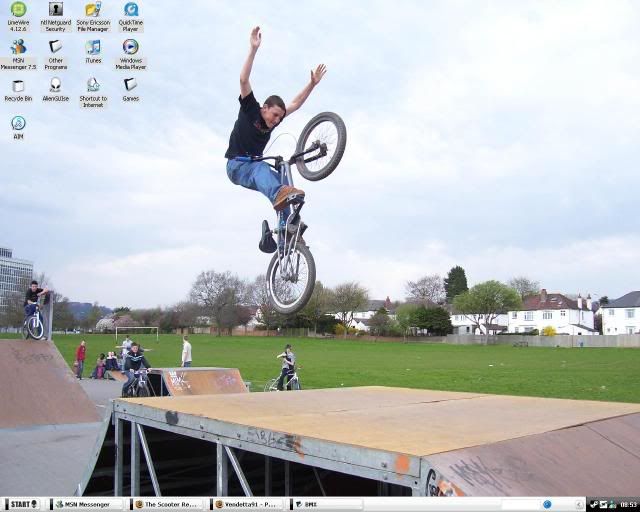
Task: Open the Recycle Bin icon
Action: point(18,90)
